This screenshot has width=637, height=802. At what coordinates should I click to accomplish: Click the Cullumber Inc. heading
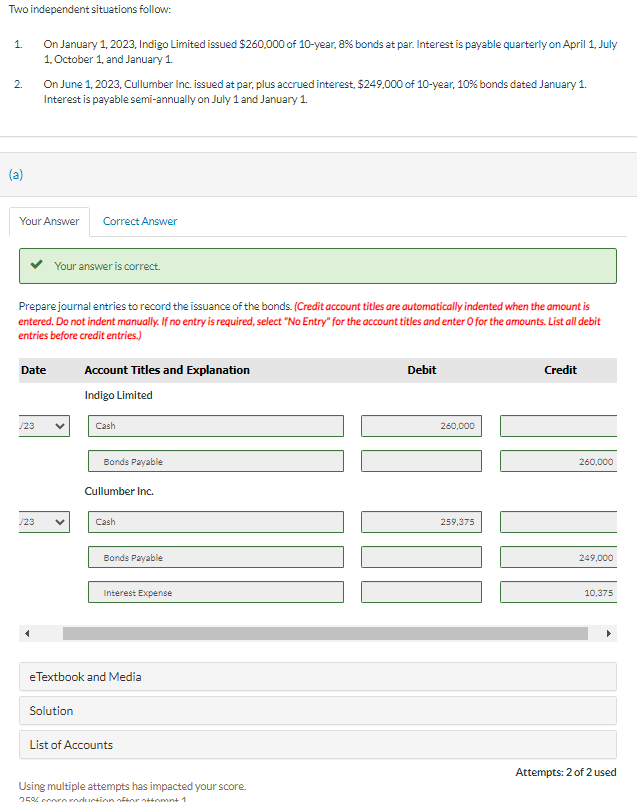coord(119,492)
